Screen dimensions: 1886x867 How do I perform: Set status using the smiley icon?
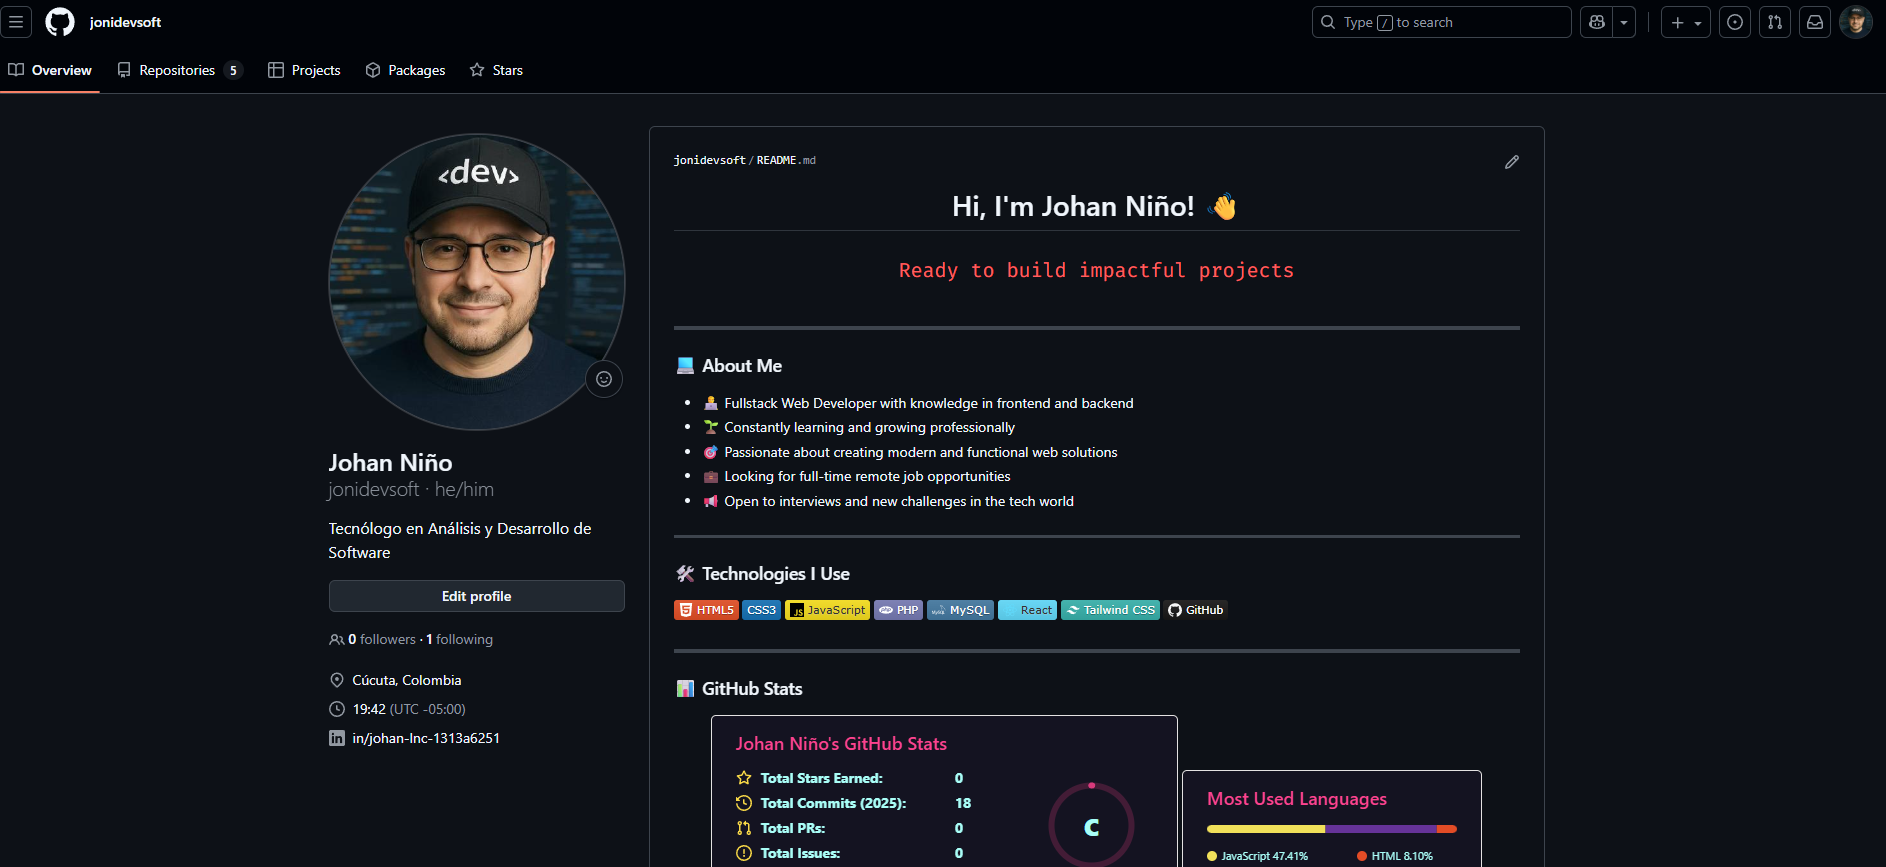(x=604, y=379)
